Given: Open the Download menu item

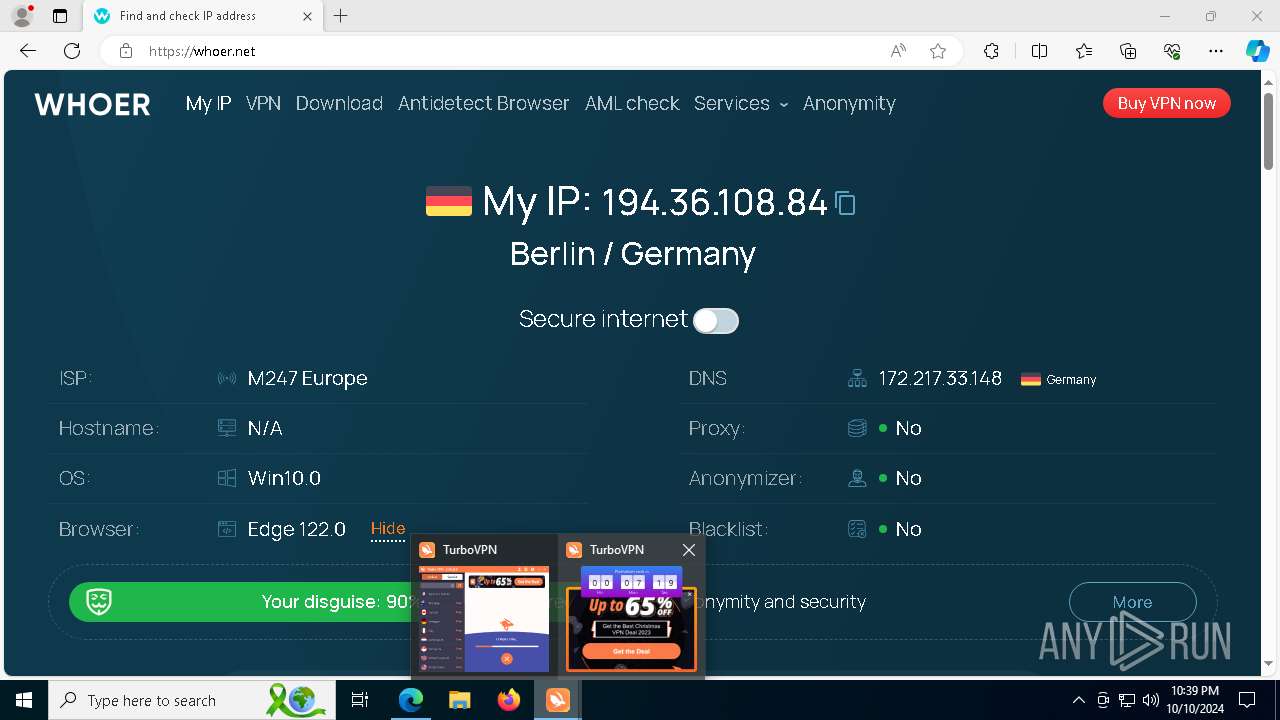Looking at the screenshot, I should (339, 103).
